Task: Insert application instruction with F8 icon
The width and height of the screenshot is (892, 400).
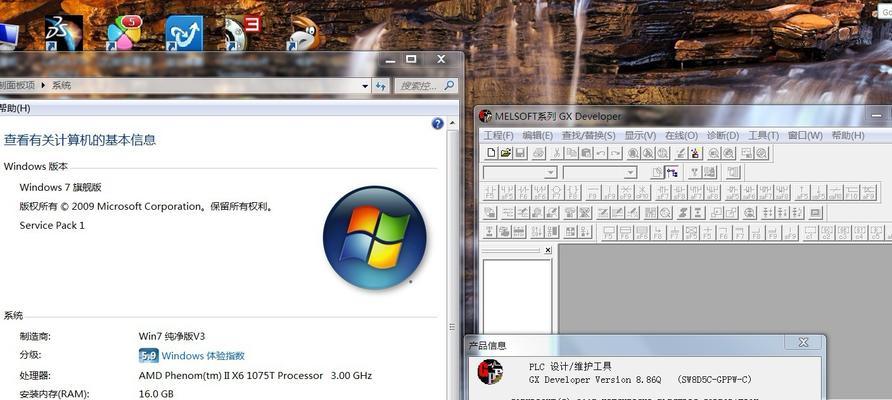Action: pos(572,192)
